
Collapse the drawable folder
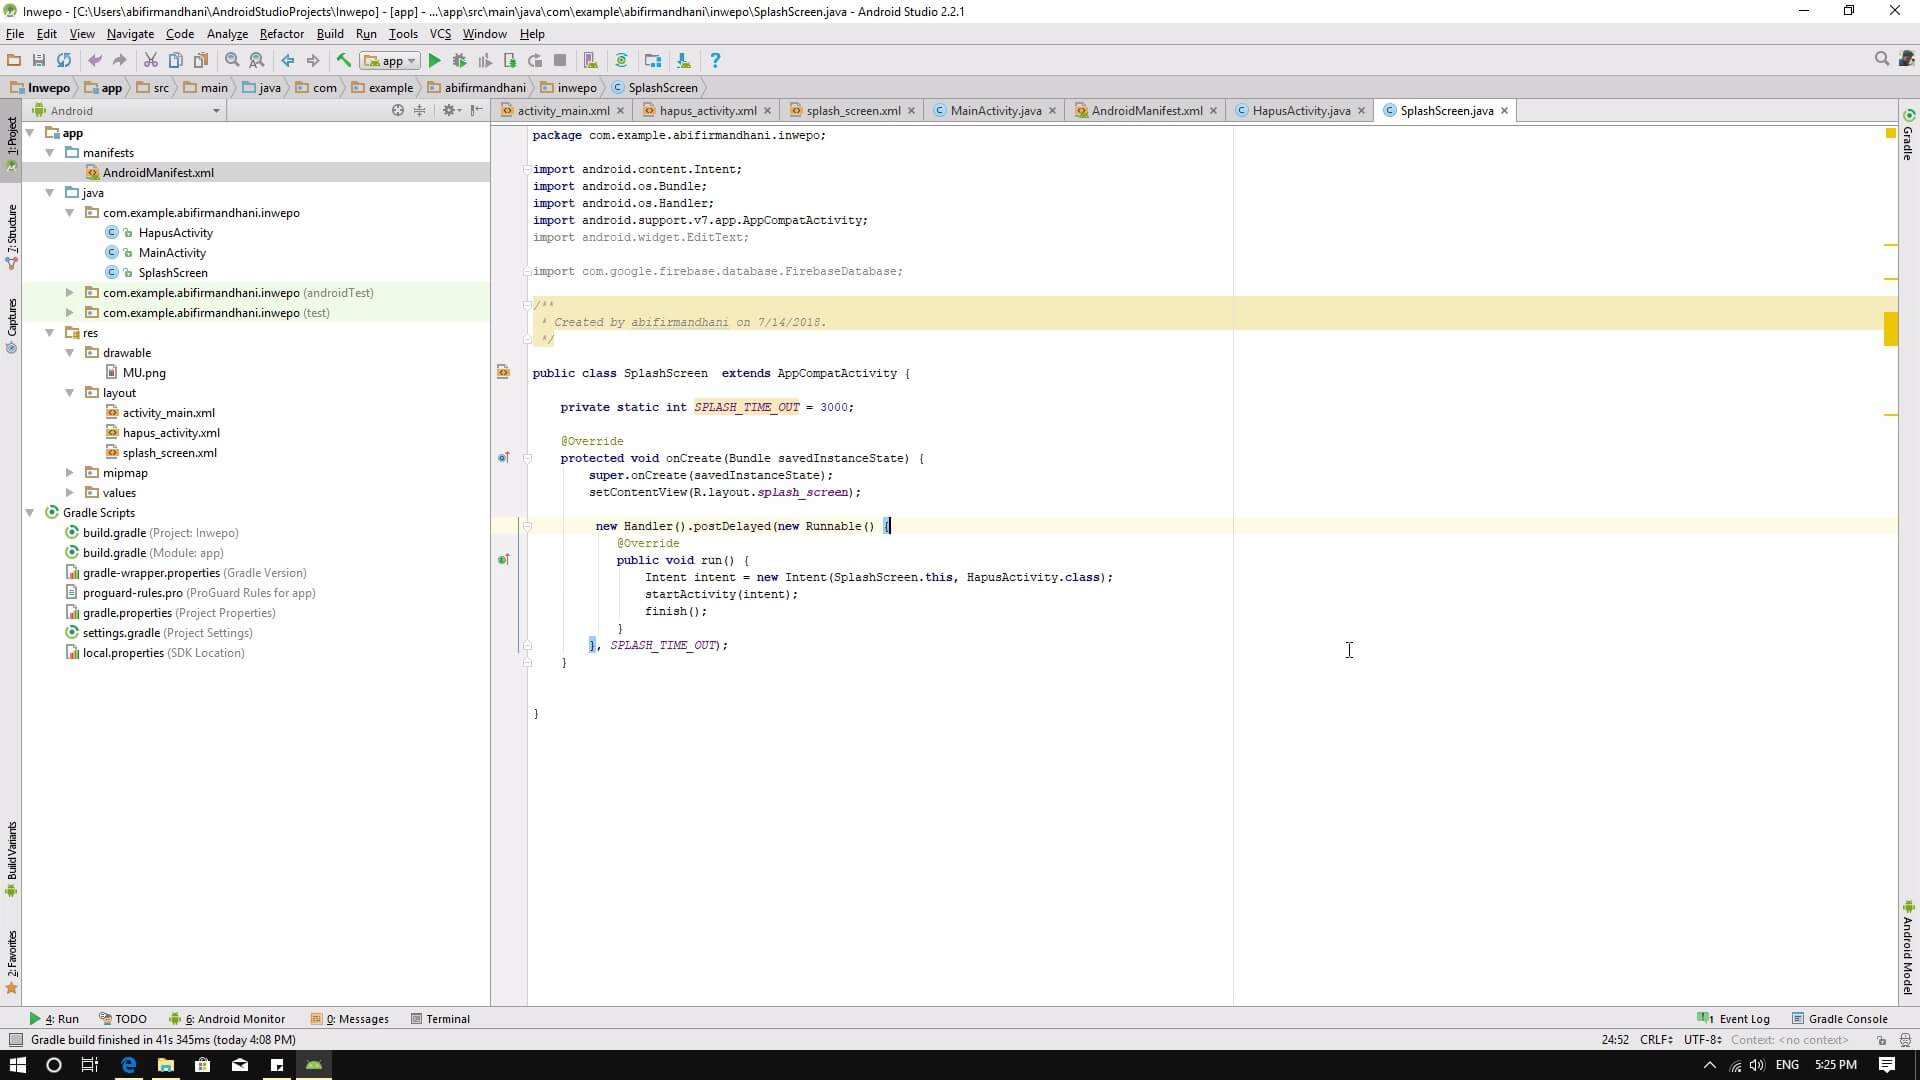(x=70, y=353)
